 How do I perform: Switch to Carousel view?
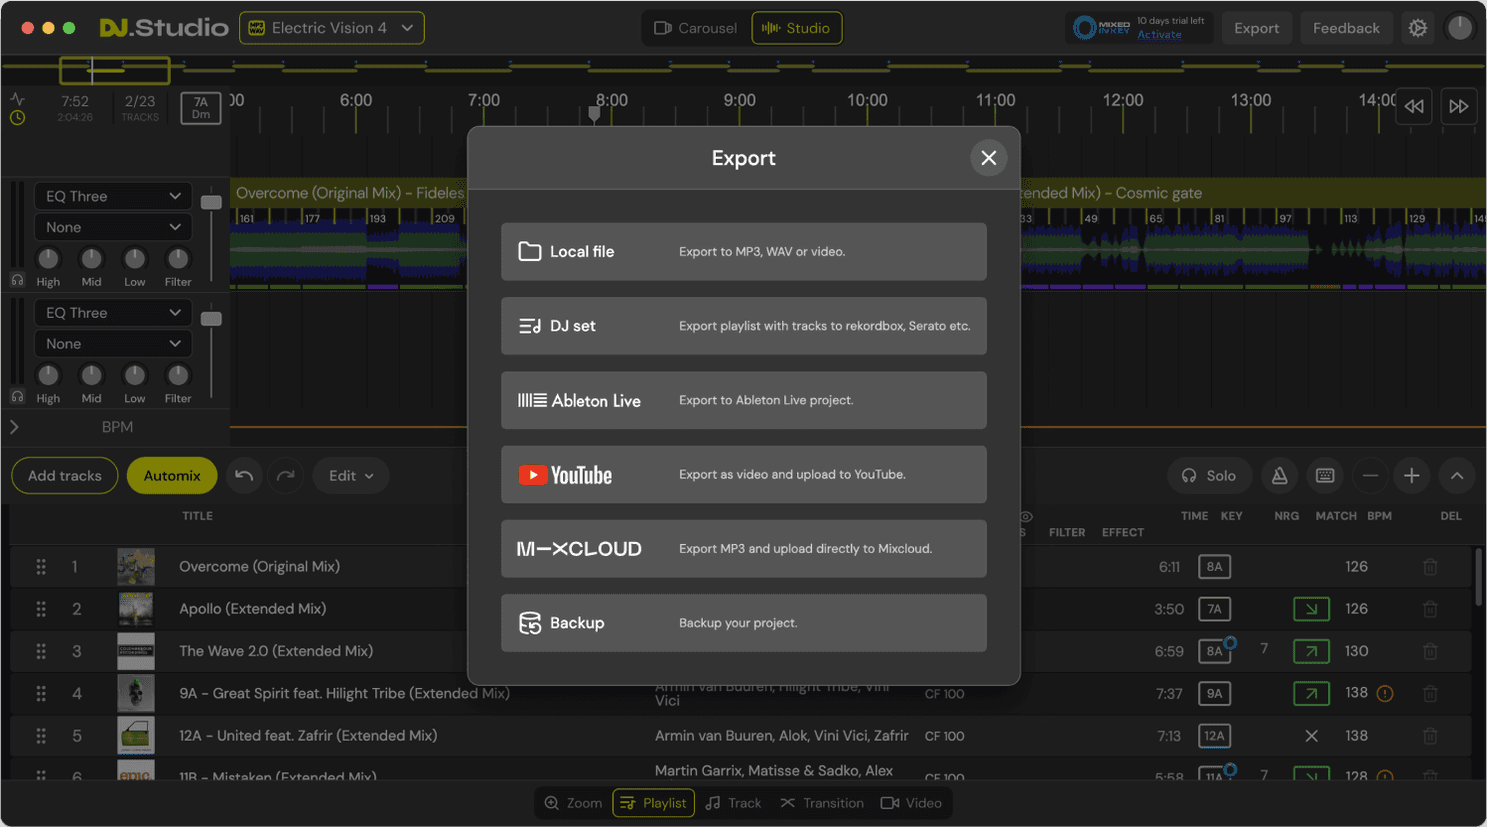coord(695,28)
